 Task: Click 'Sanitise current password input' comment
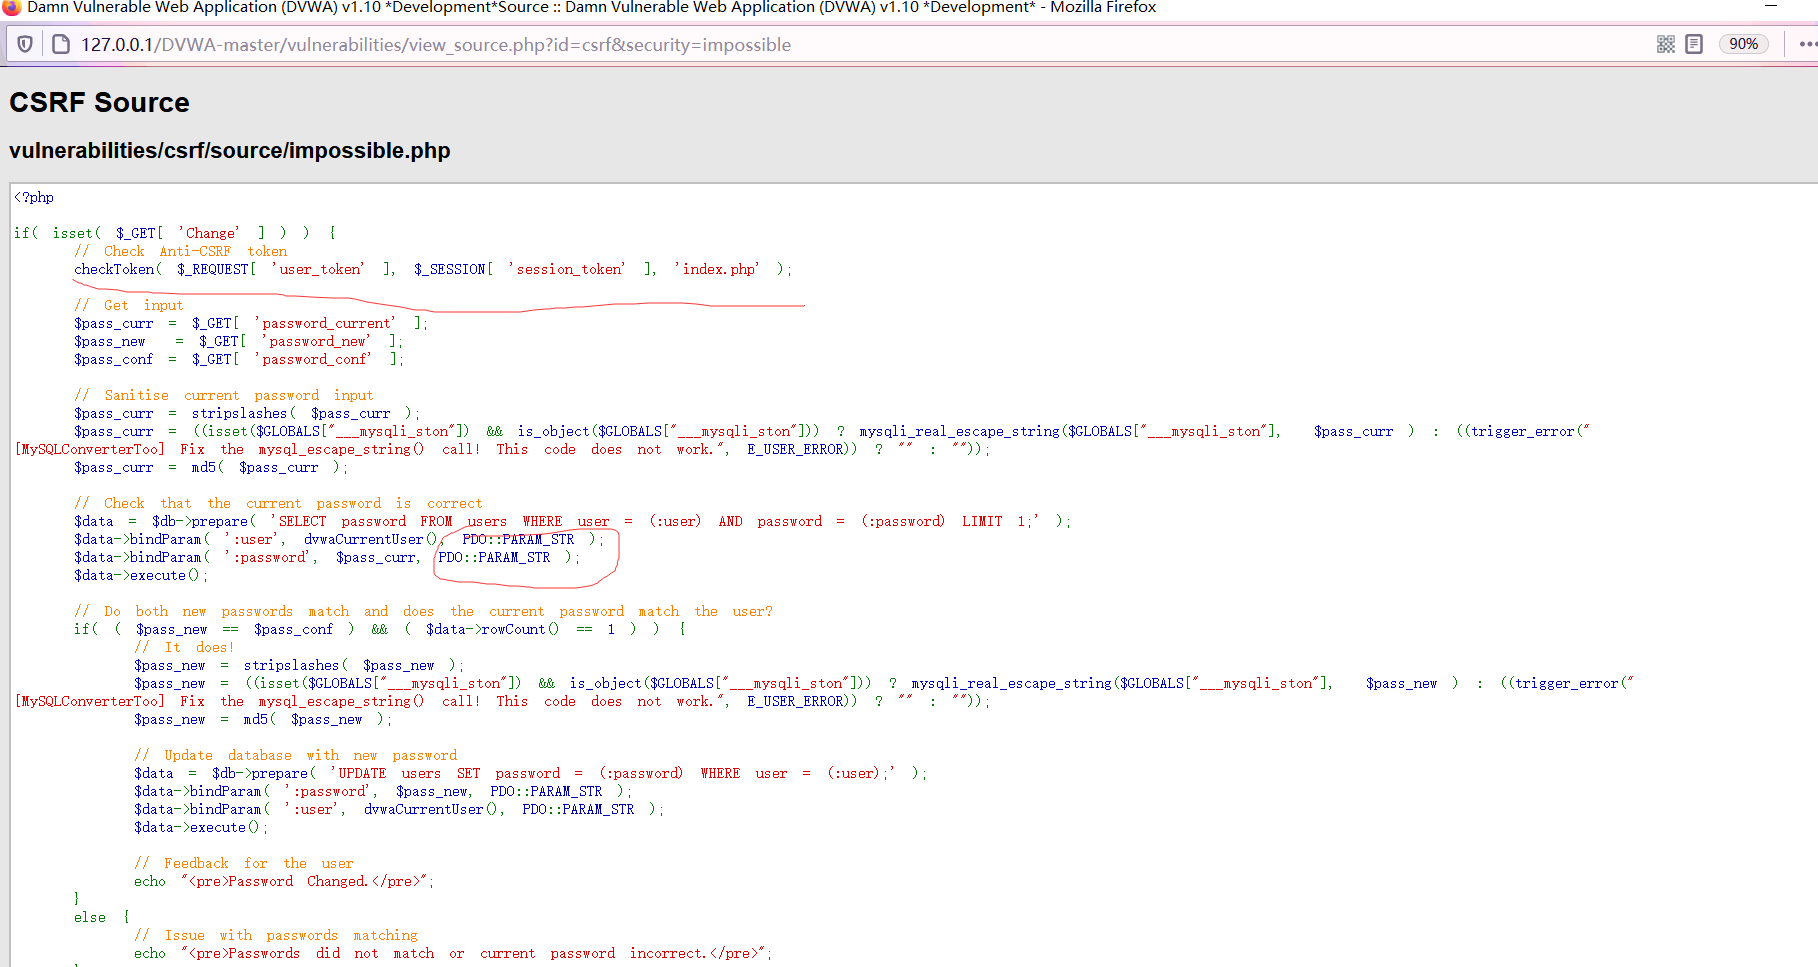click(x=224, y=395)
